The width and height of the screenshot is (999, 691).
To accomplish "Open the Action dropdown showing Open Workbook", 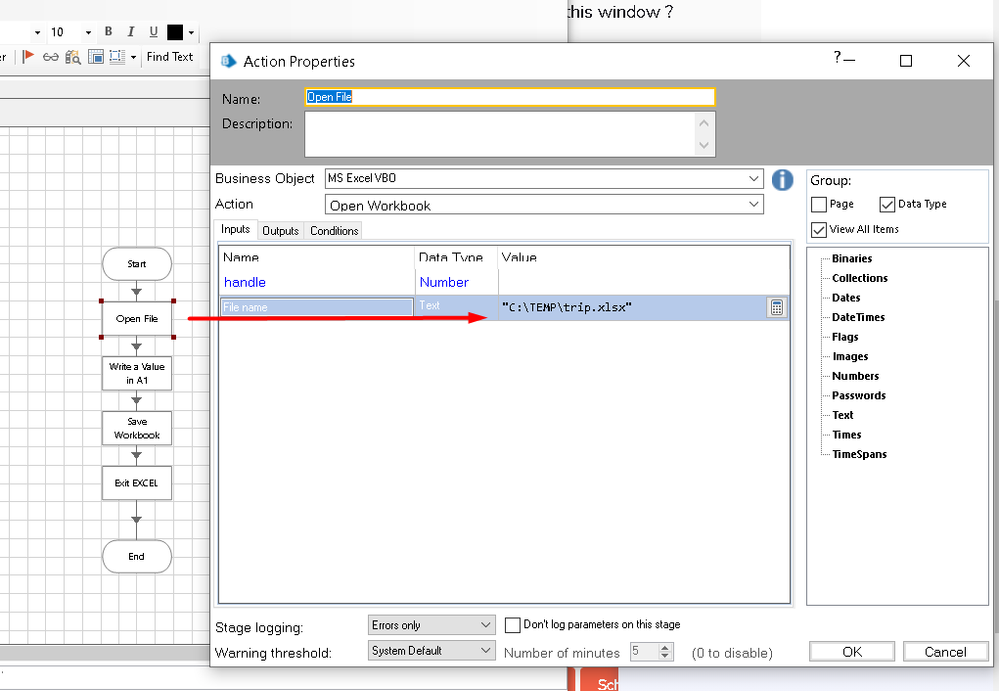I will (x=754, y=205).
